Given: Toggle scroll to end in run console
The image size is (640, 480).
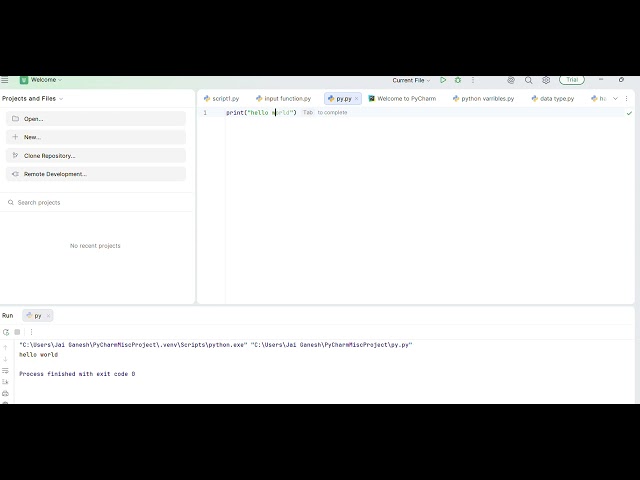Looking at the screenshot, I should pyautogui.click(x=5, y=382).
